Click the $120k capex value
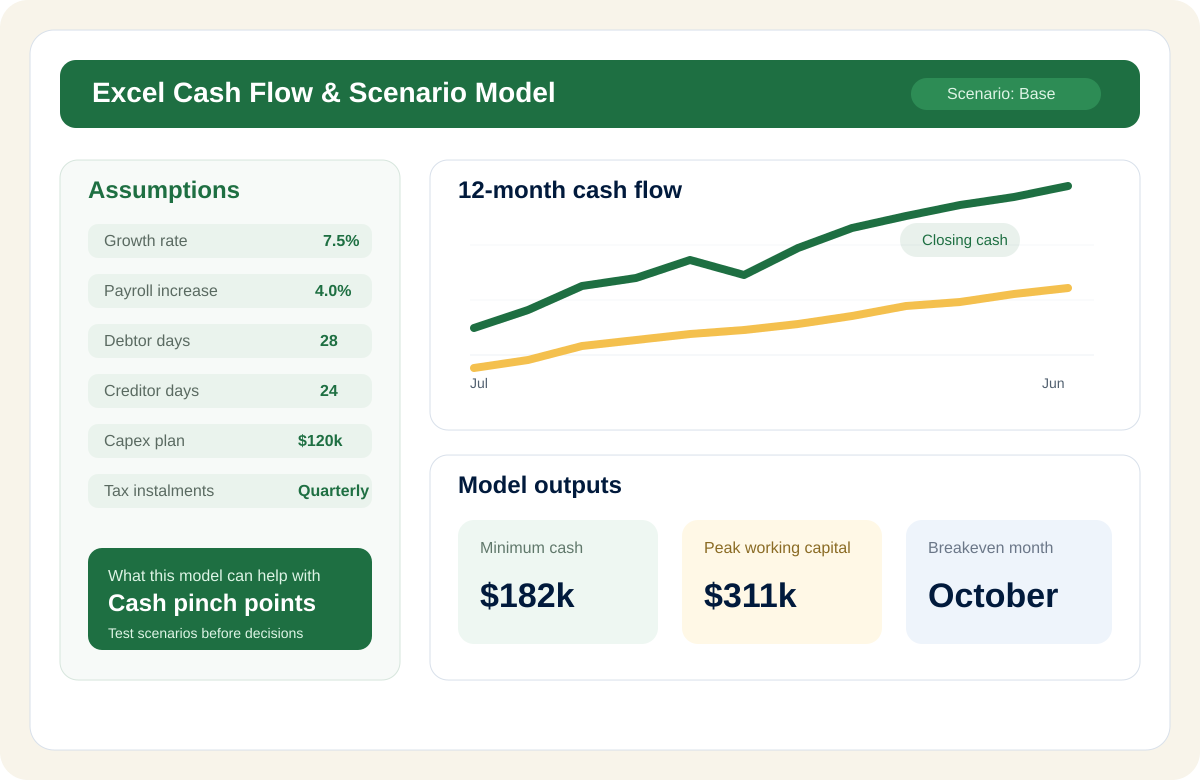 [x=320, y=441]
